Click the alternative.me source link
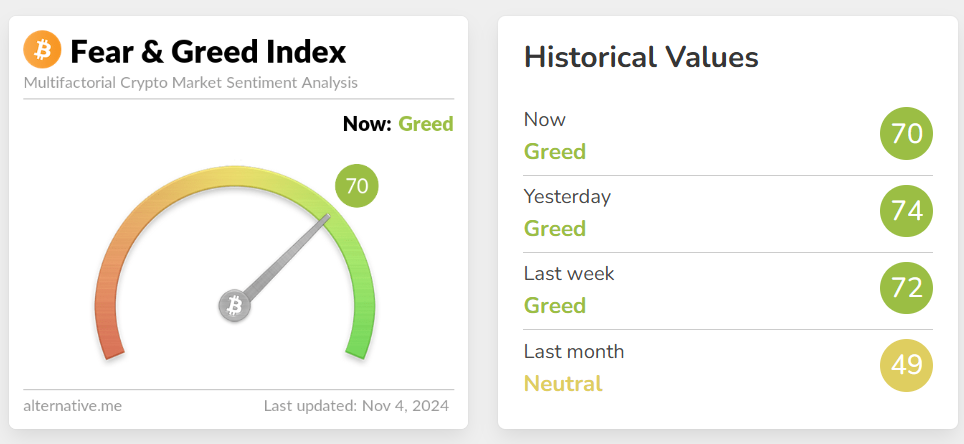964x444 pixels. pos(72,406)
